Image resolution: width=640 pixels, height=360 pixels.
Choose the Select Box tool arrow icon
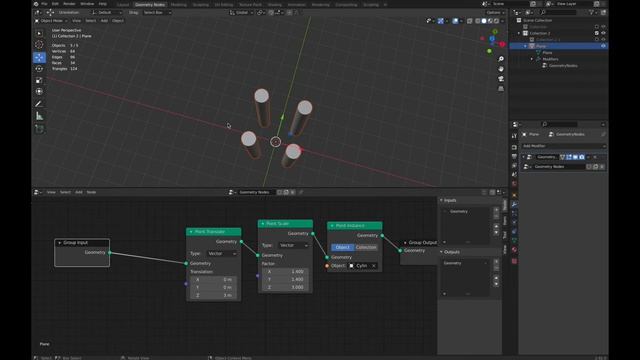tap(39, 33)
